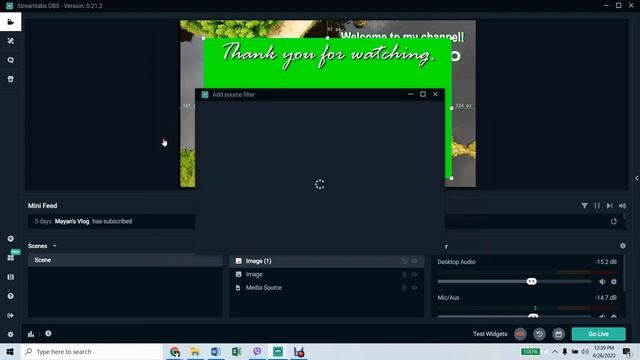Click the Mixer panel vertical scrollbar

(x=624, y=273)
